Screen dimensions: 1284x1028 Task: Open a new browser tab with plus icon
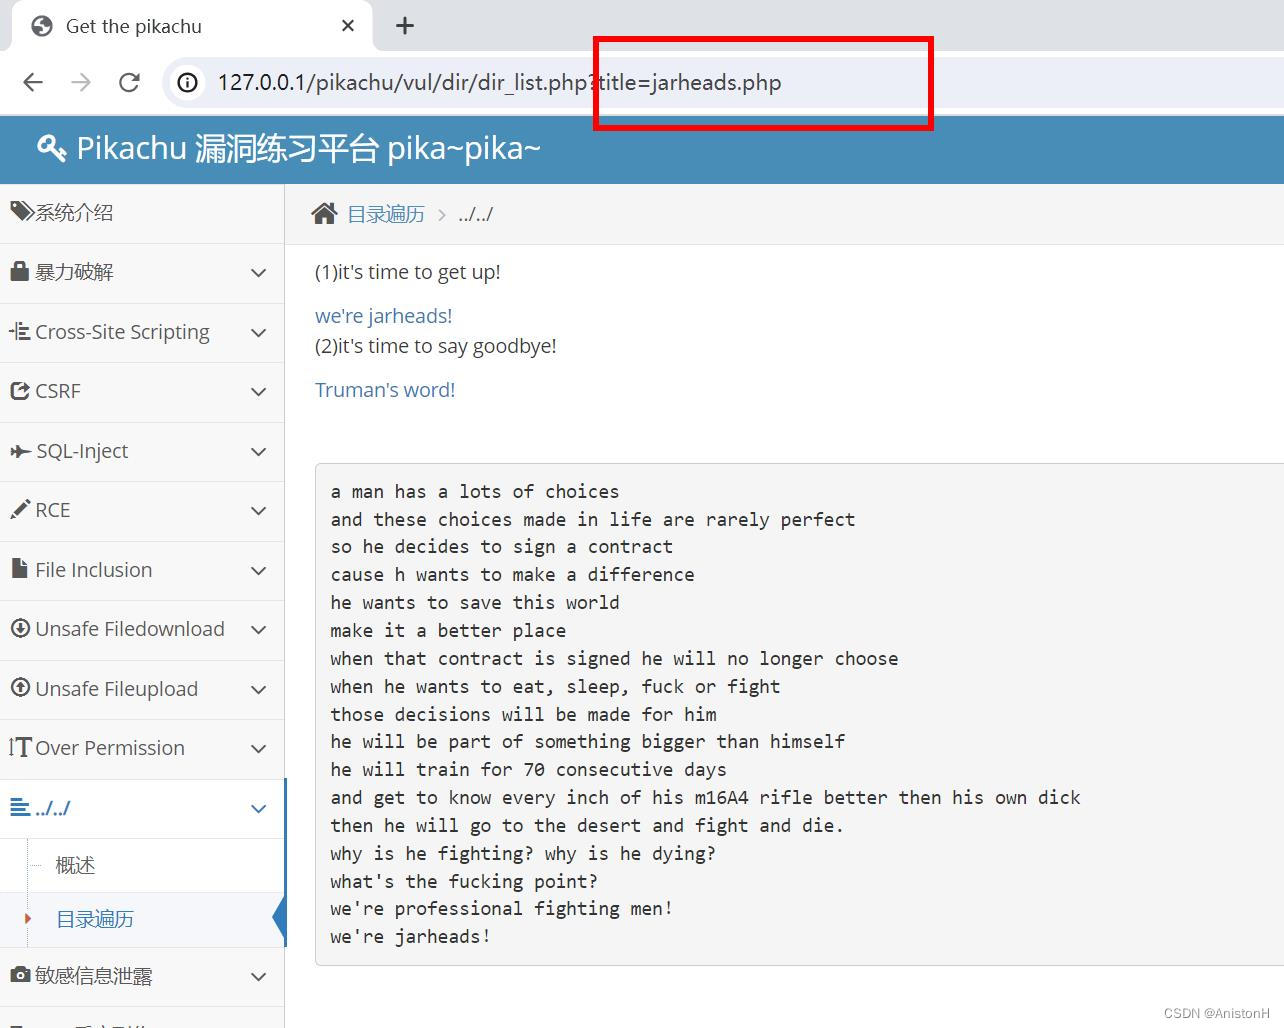[405, 26]
